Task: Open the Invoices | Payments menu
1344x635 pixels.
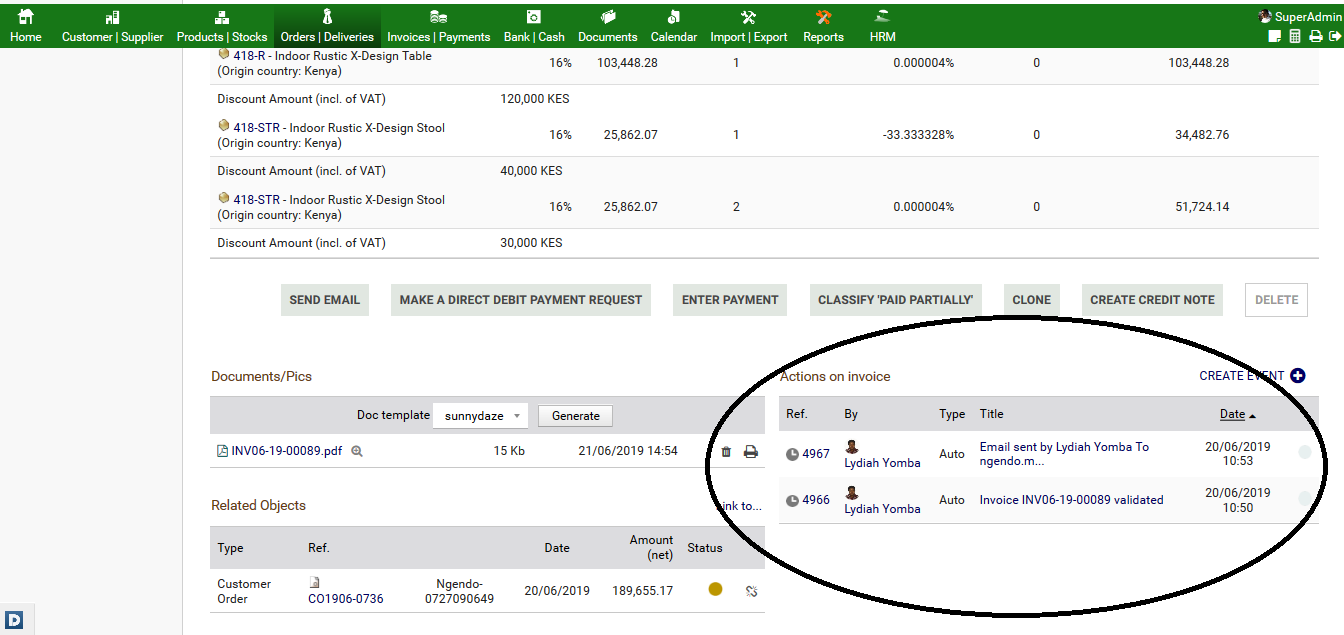Action: tap(438, 27)
